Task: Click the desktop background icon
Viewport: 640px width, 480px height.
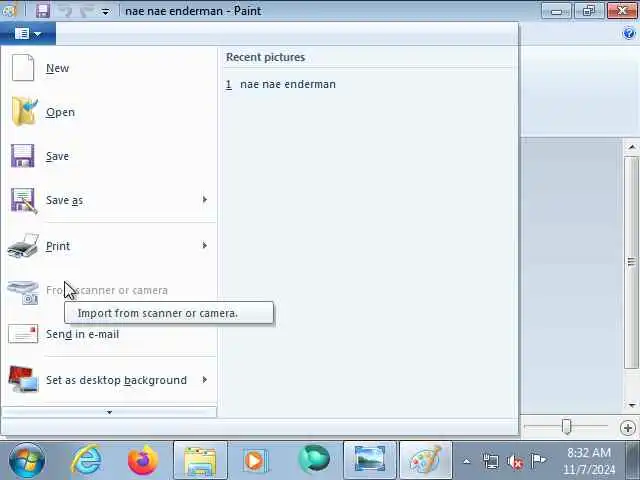Action: (x=23, y=379)
